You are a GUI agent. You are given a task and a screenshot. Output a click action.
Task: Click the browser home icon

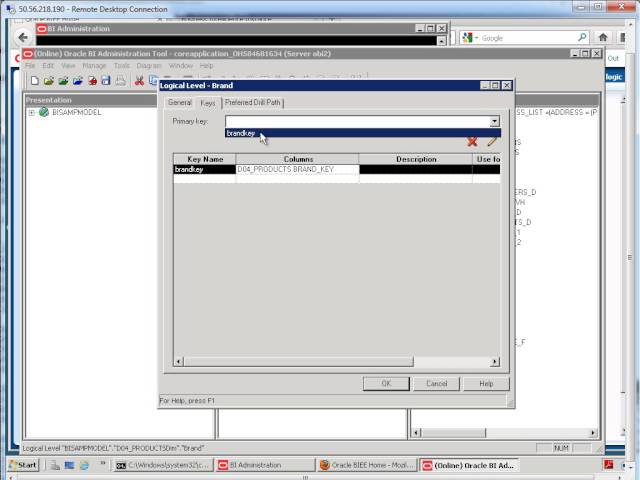coord(603,38)
